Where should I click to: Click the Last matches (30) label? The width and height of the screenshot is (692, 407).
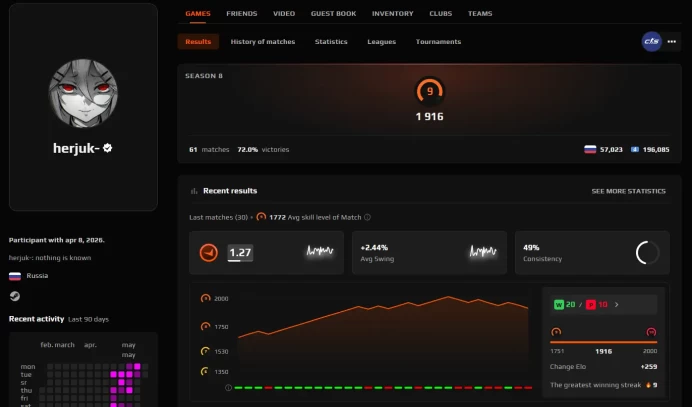click(218, 217)
